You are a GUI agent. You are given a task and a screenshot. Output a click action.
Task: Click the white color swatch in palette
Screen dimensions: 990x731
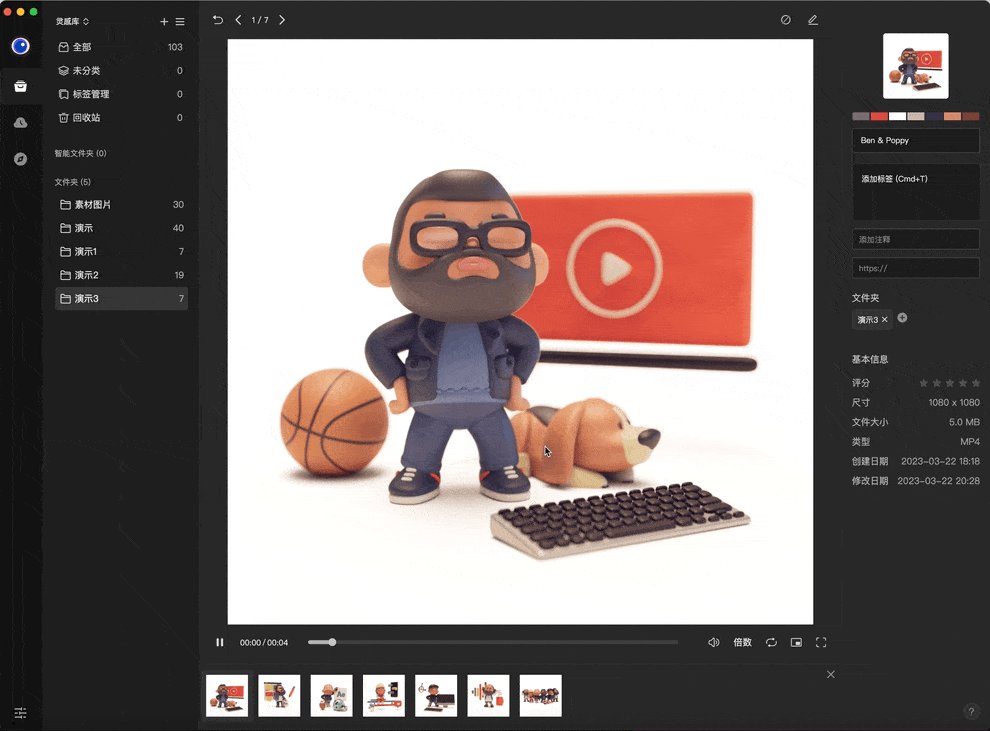(x=897, y=116)
